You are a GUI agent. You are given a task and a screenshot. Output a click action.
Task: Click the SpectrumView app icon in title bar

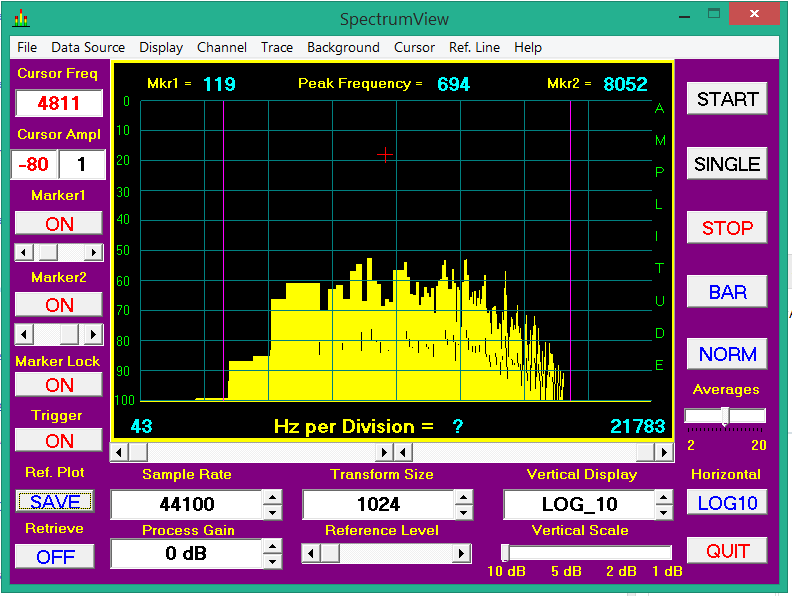[20, 19]
